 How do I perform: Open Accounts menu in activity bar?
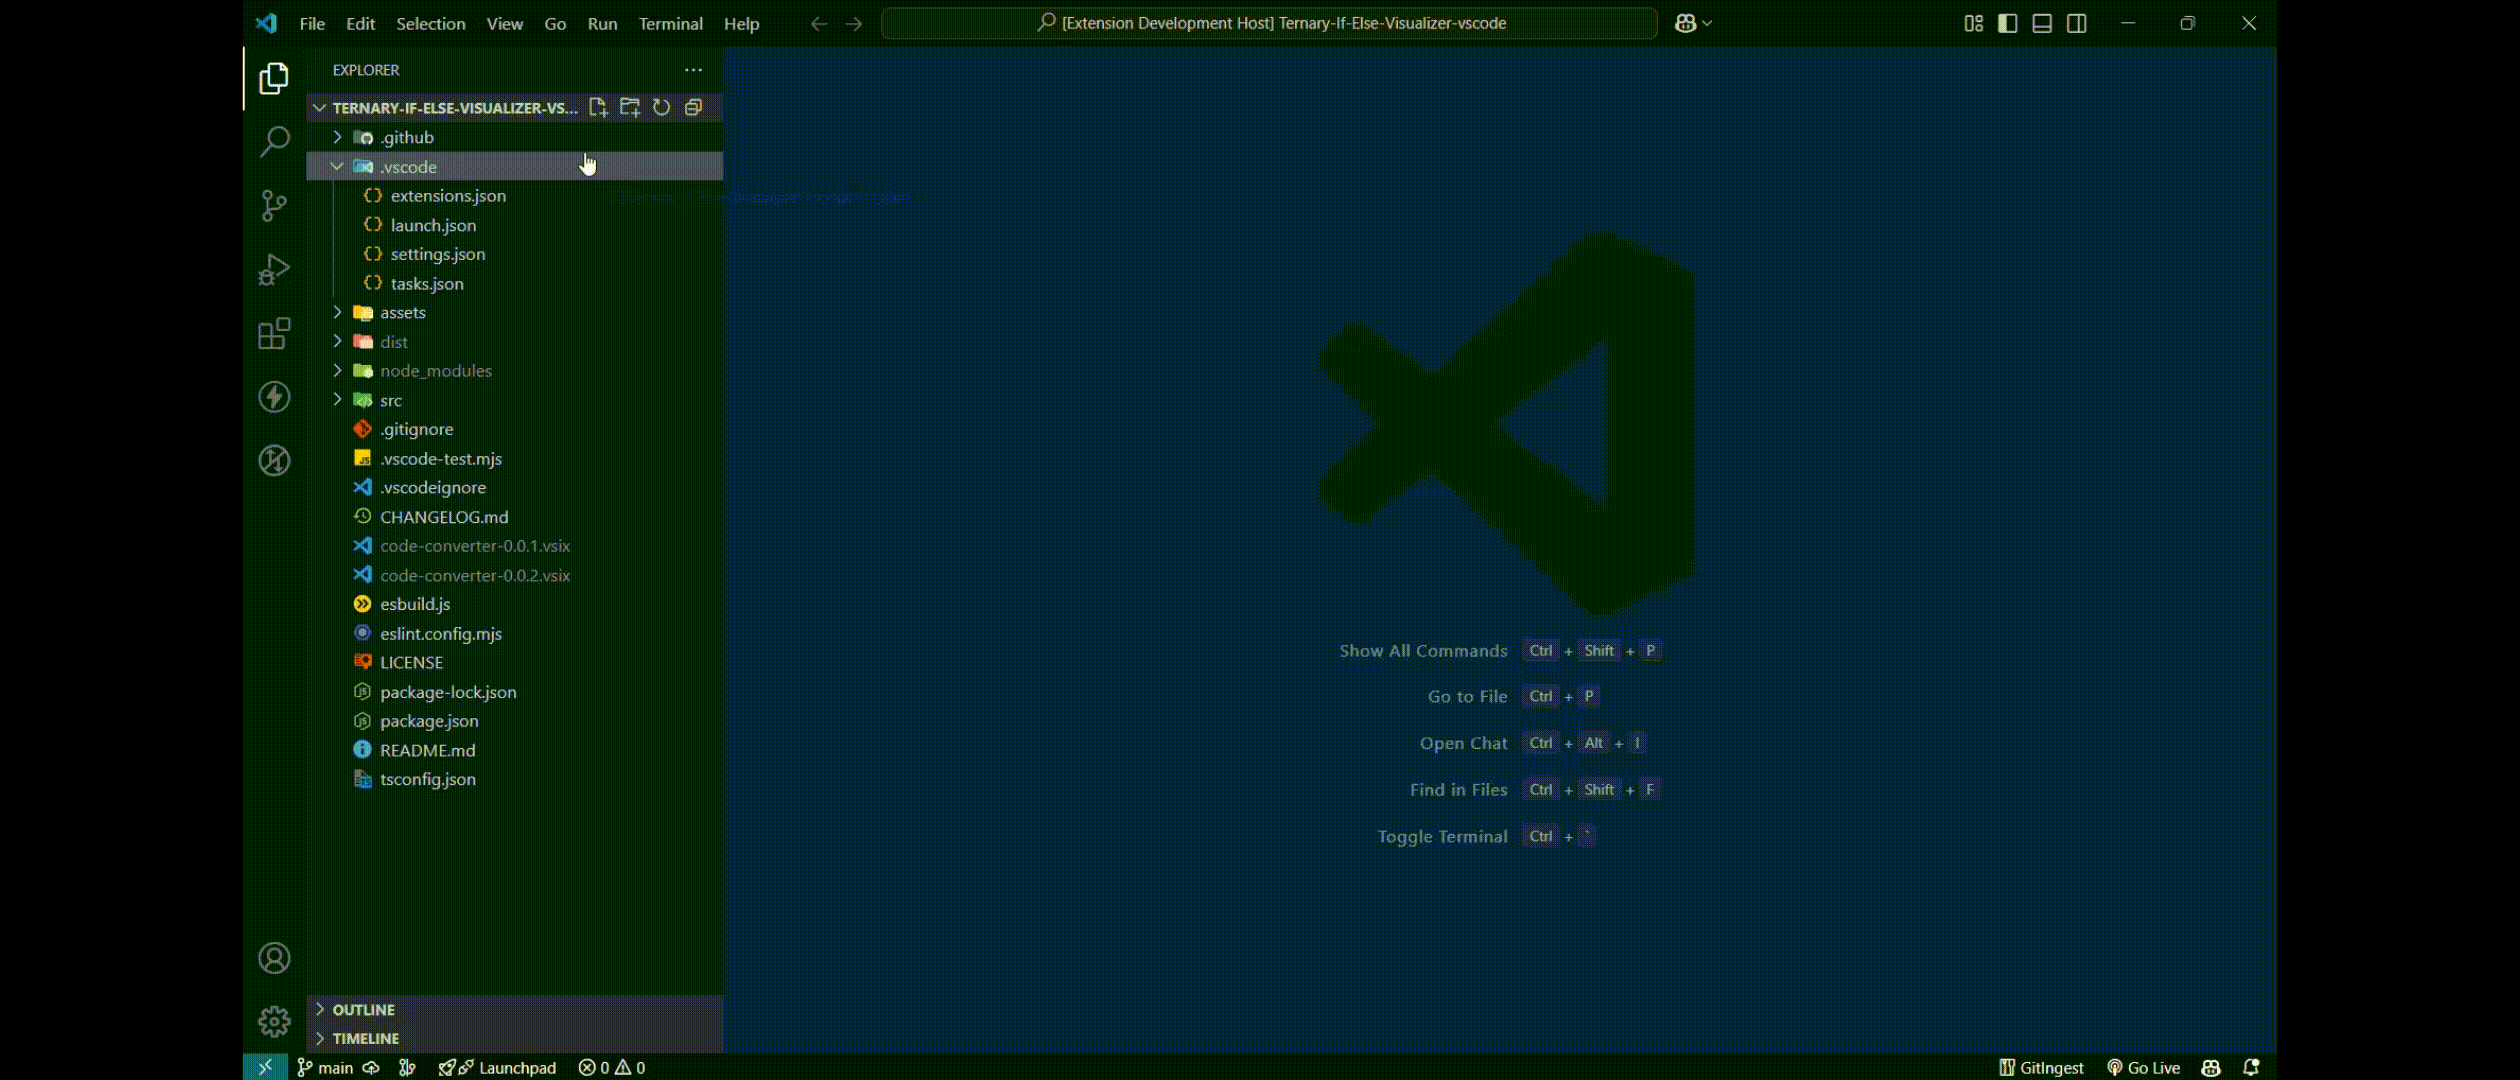[x=274, y=958]
